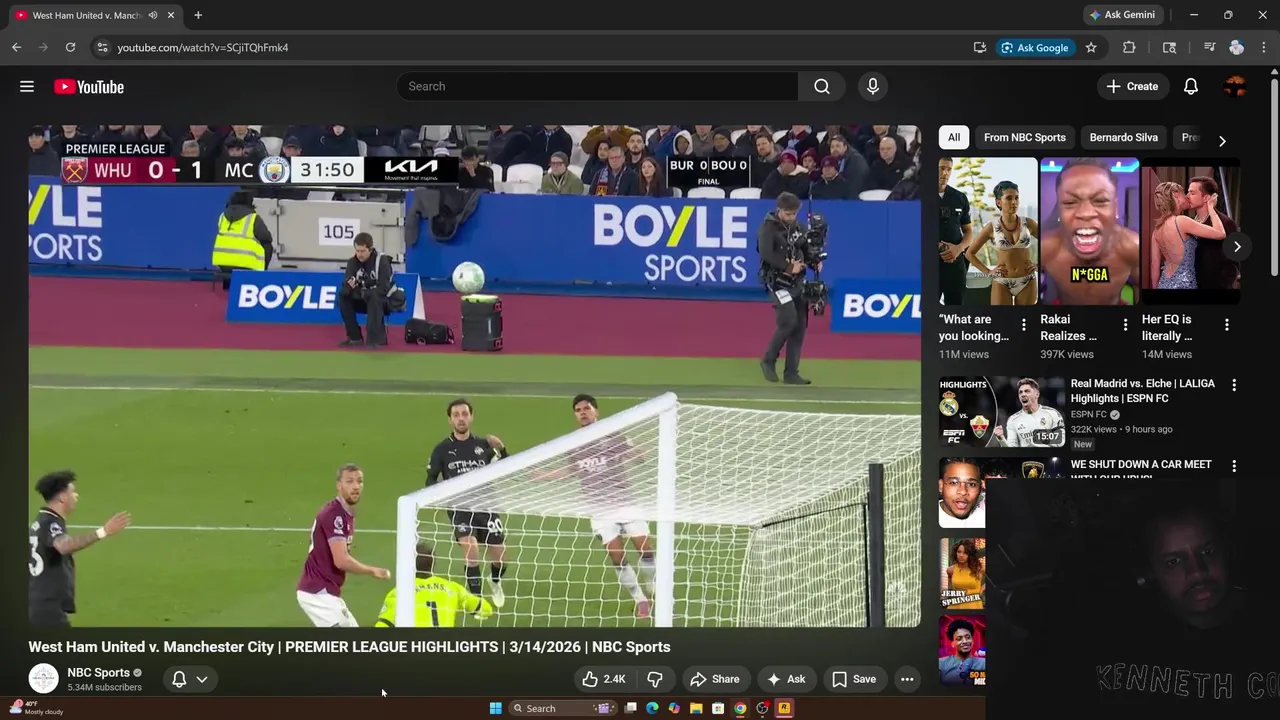1280x720 pixels.
Task: Open the Real Madrid vs. Elche title link
Action: tap(1143, 391)
